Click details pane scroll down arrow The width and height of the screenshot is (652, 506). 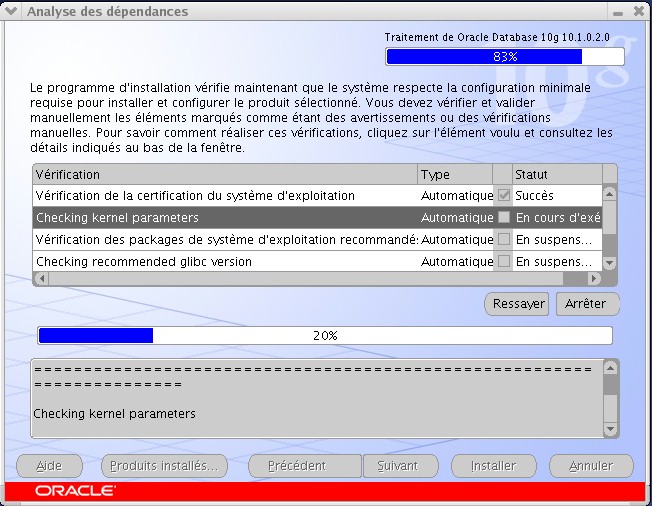610,429
